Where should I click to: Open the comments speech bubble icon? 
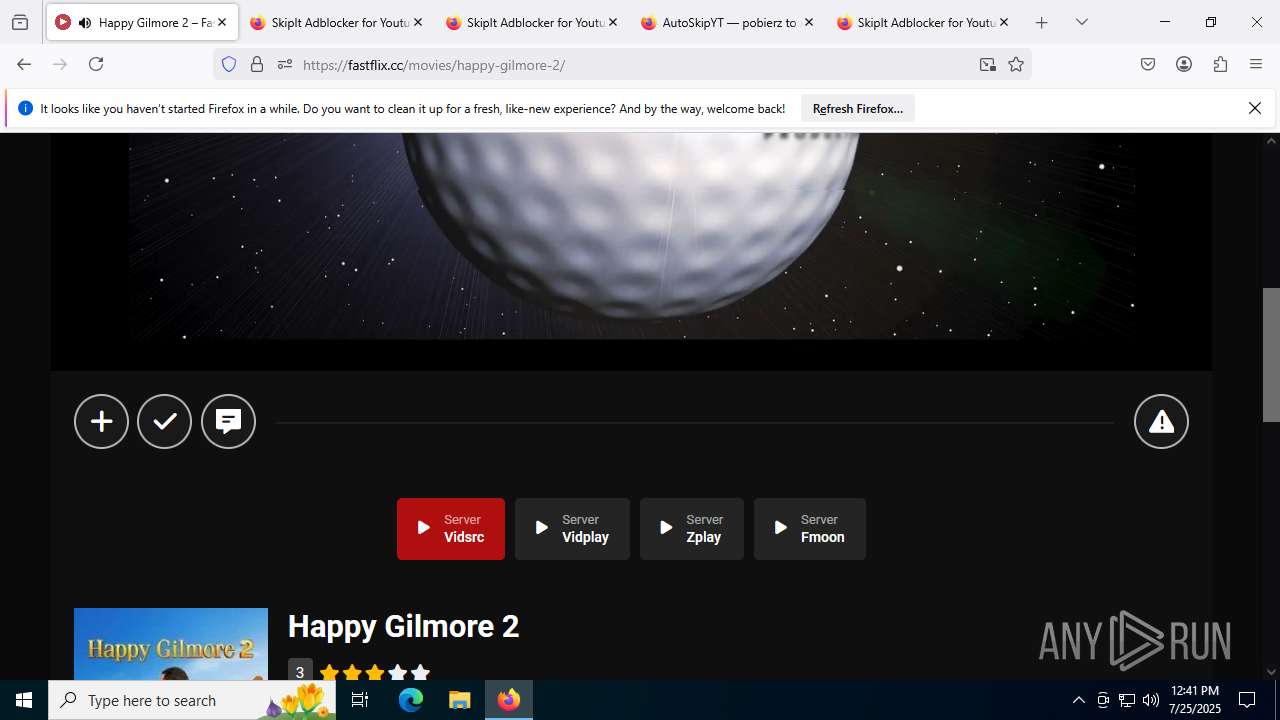click(229, 422)
